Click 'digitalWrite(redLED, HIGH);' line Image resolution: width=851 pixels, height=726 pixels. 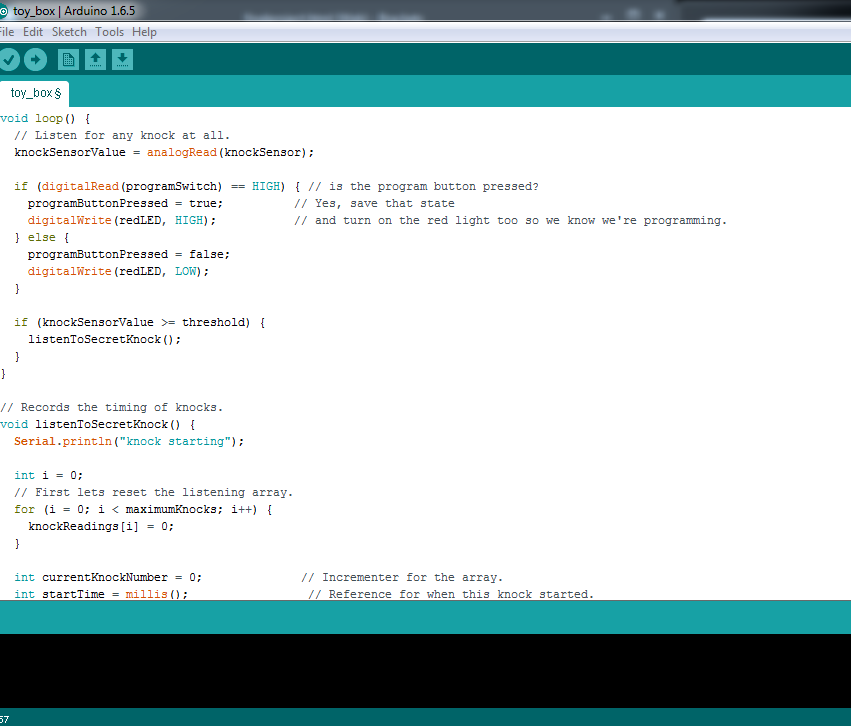tap(122, 220)
